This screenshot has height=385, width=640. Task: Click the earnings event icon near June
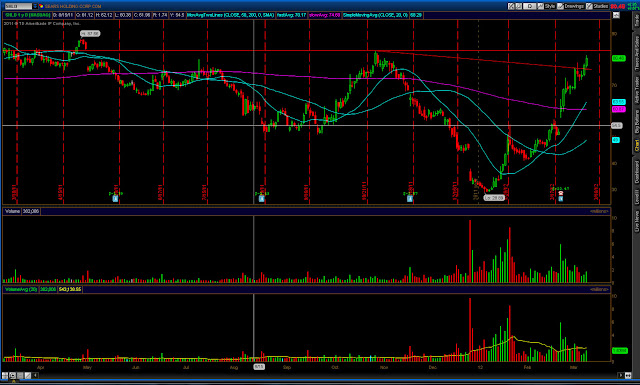(x=115, y=199)
